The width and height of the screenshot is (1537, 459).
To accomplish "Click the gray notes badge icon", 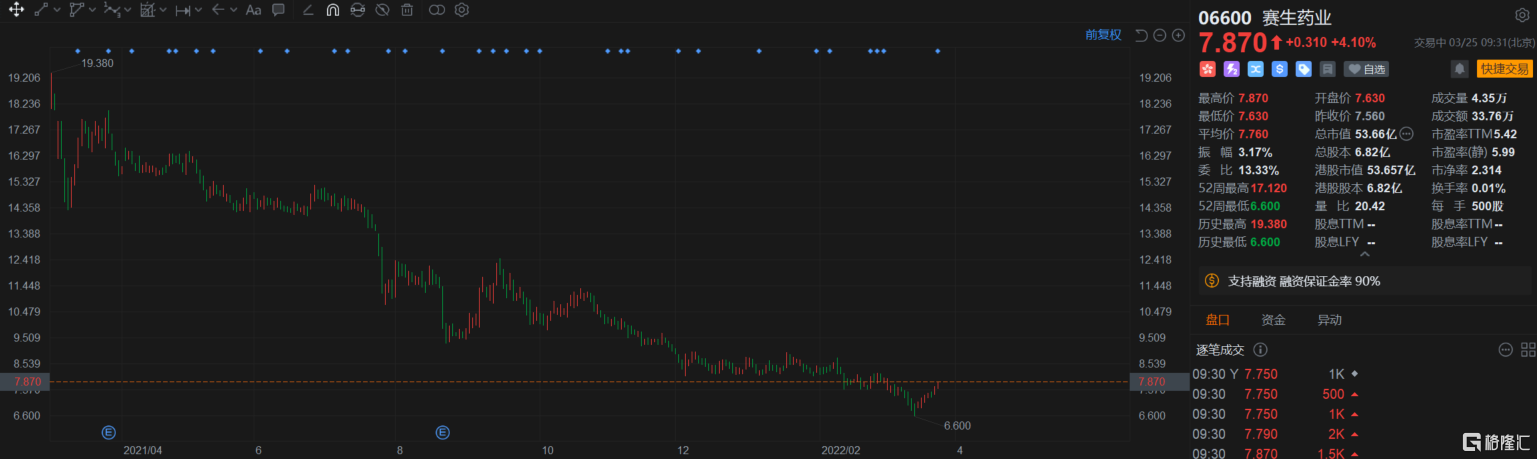I will click(1327, 69).
